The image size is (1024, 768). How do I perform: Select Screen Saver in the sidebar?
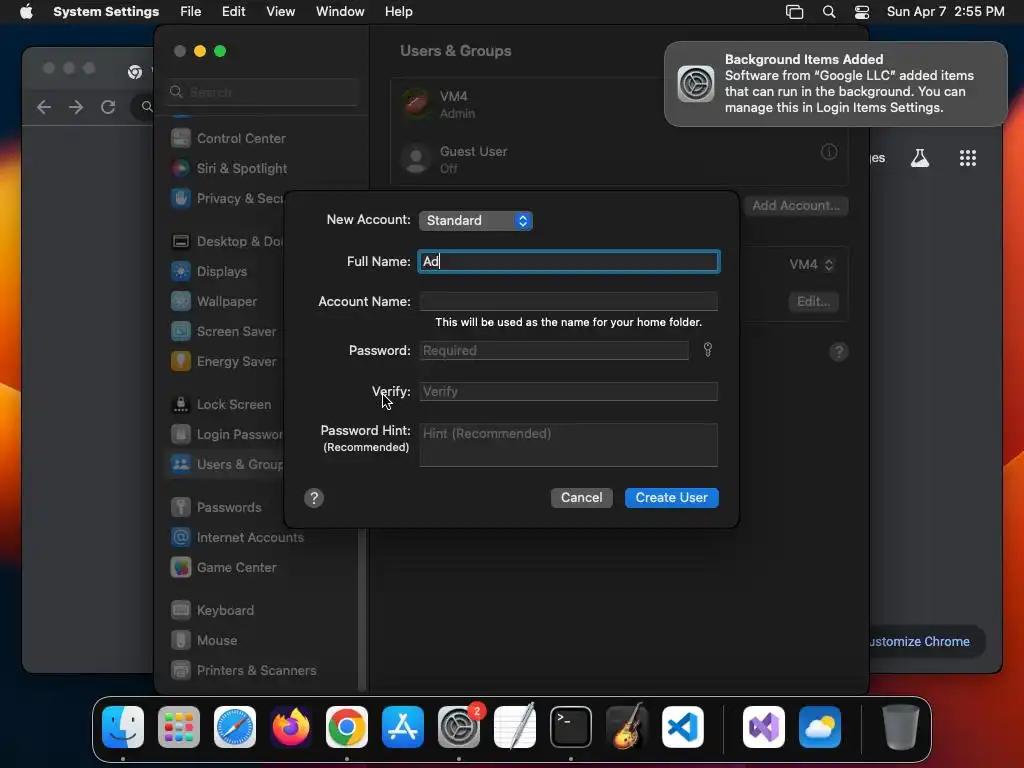pos(225,331)
